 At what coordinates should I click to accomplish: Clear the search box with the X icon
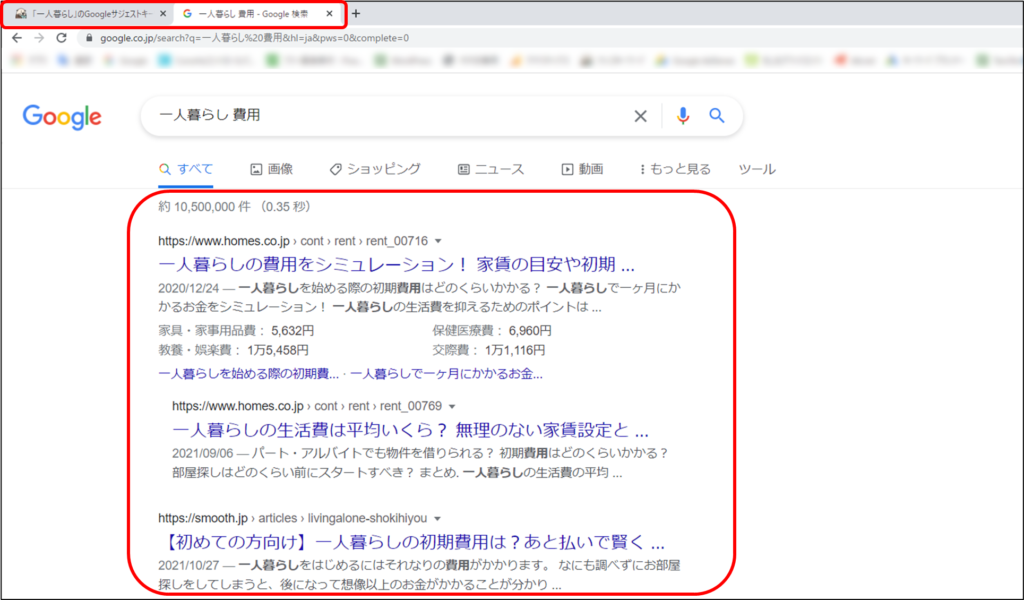tap(641, 116)
